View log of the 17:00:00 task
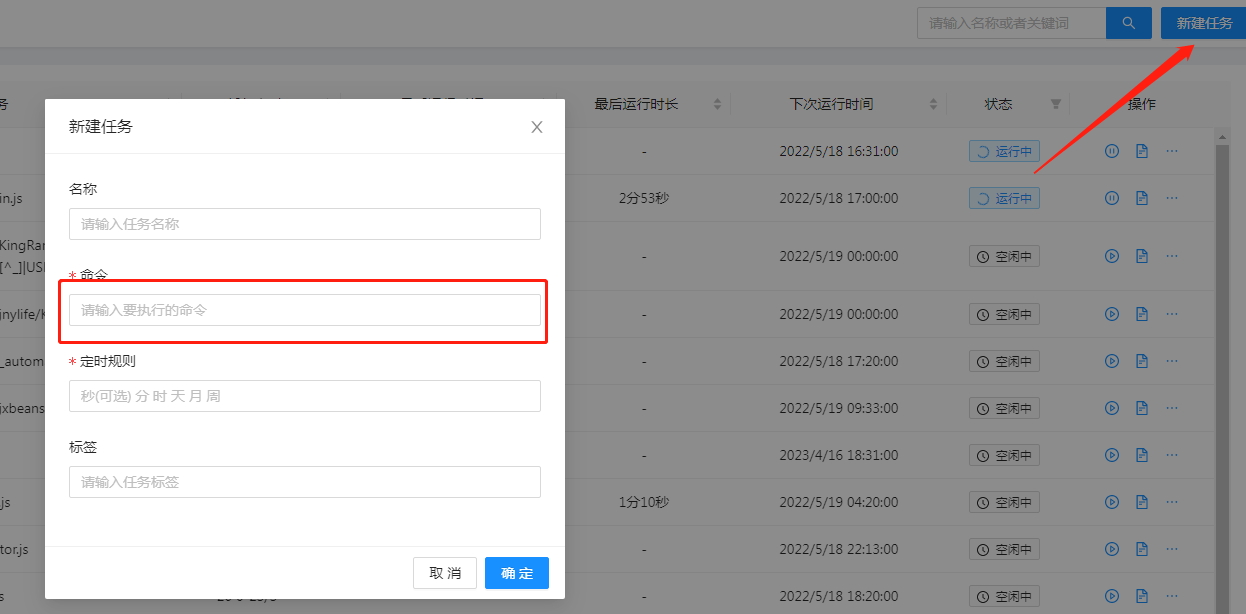 coord(1141,198)
